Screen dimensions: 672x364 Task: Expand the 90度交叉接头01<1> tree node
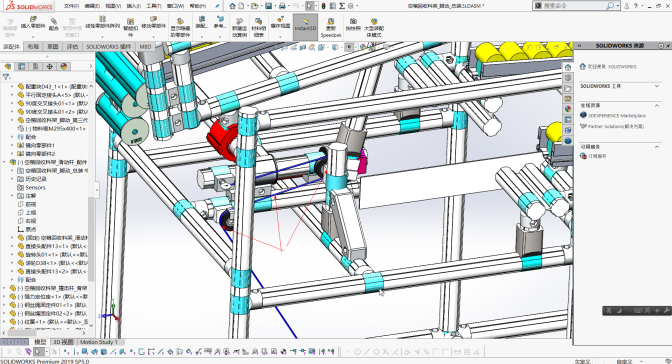(x=12, y=103)
